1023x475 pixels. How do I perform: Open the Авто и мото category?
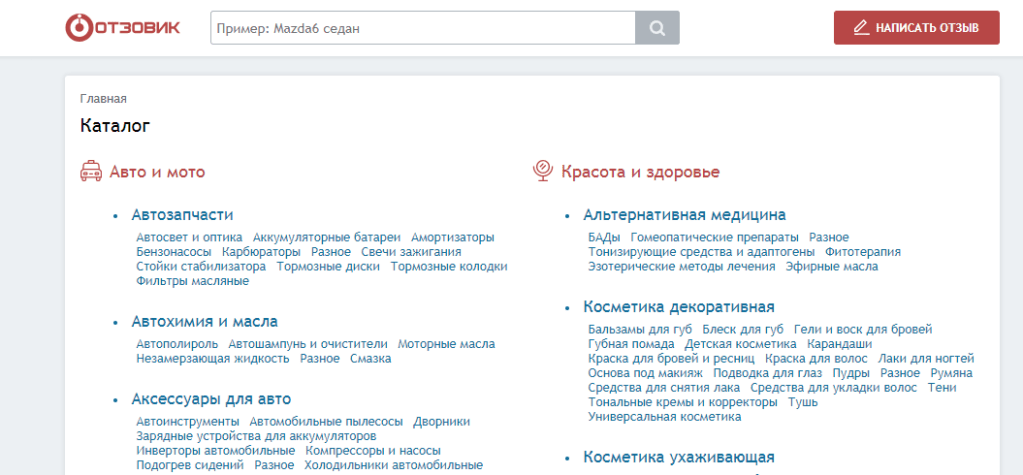157,172
